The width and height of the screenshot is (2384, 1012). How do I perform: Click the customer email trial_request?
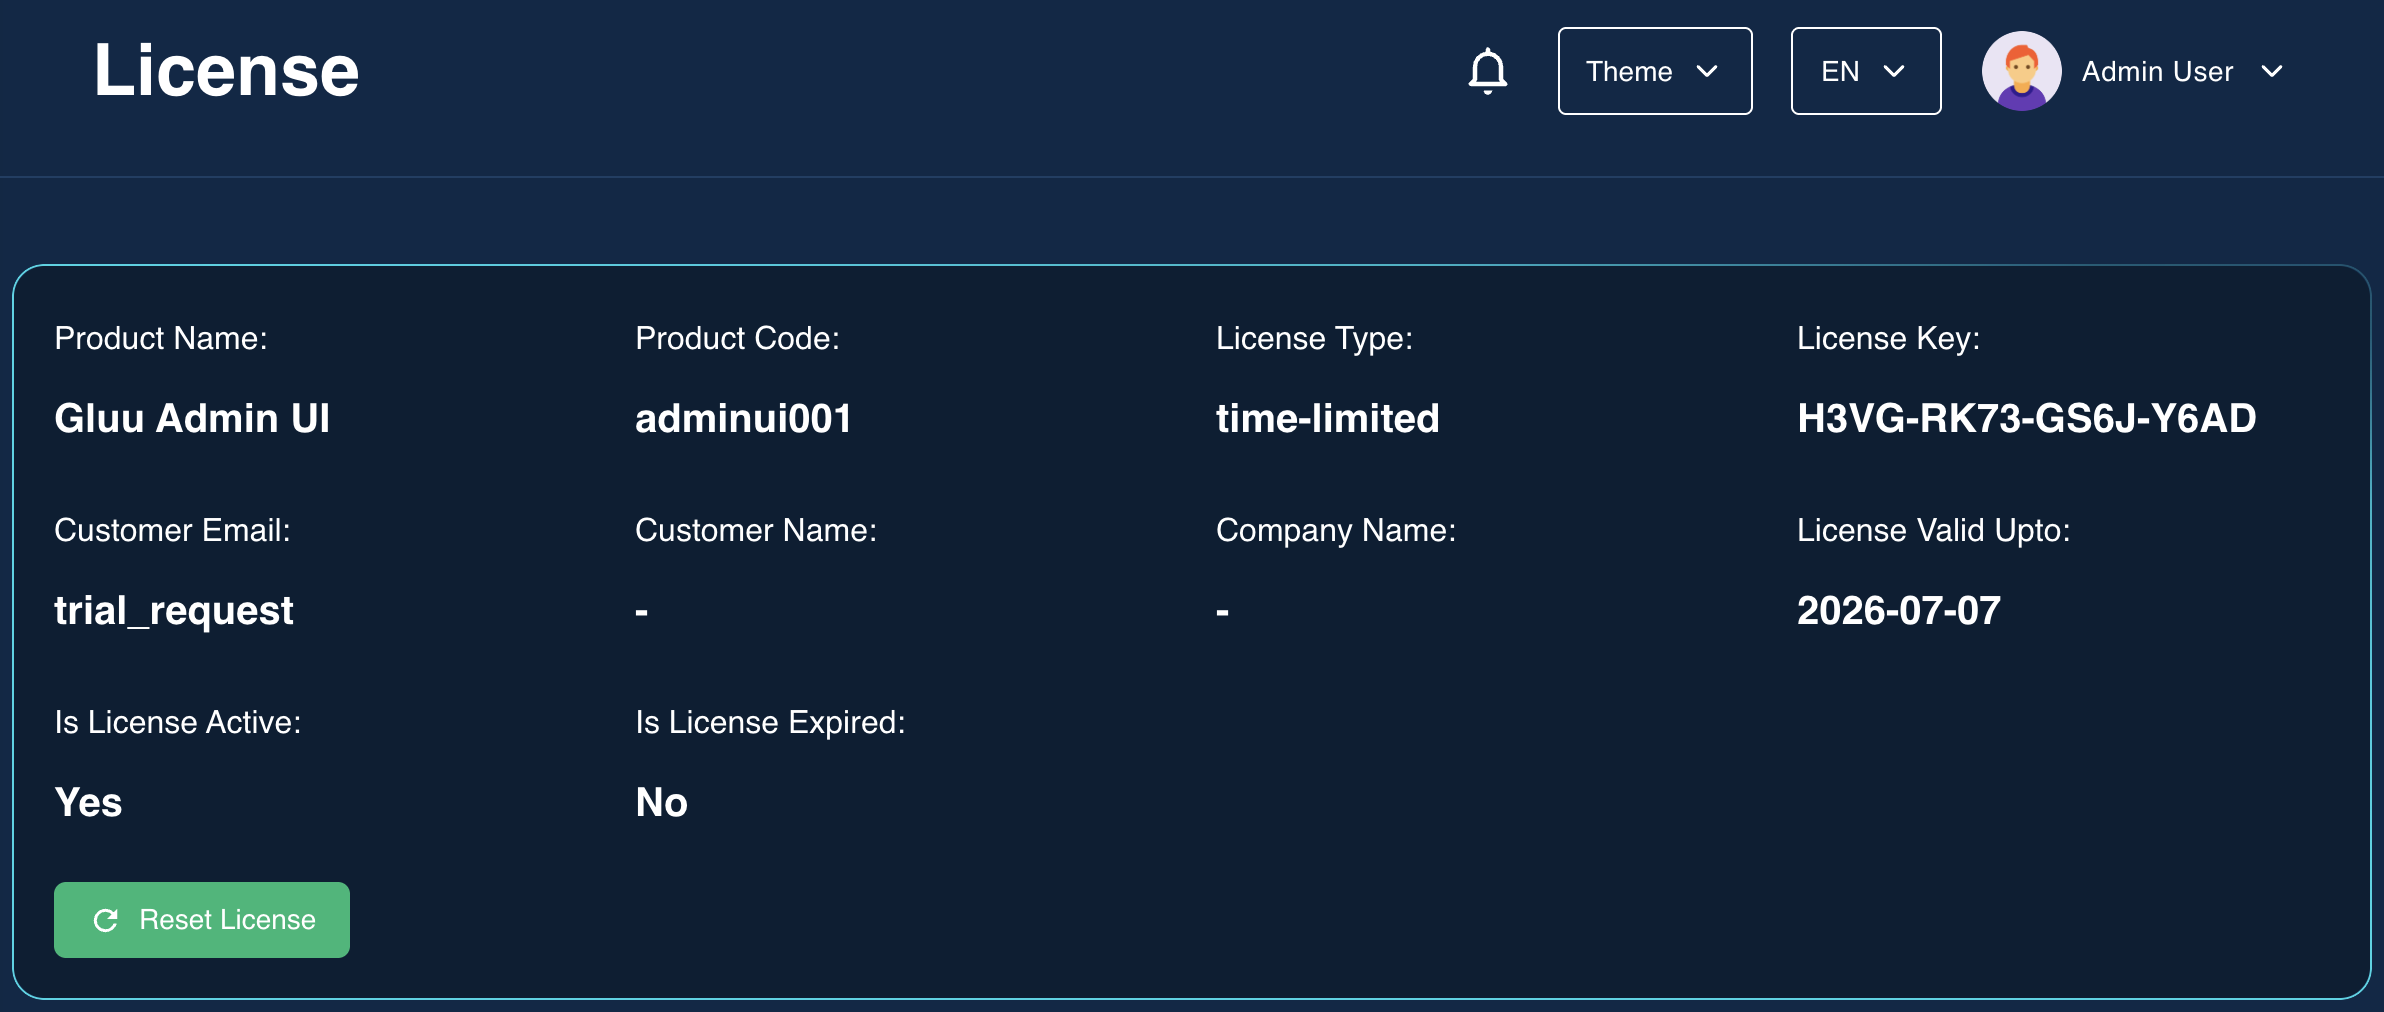[x=174, y=611]
